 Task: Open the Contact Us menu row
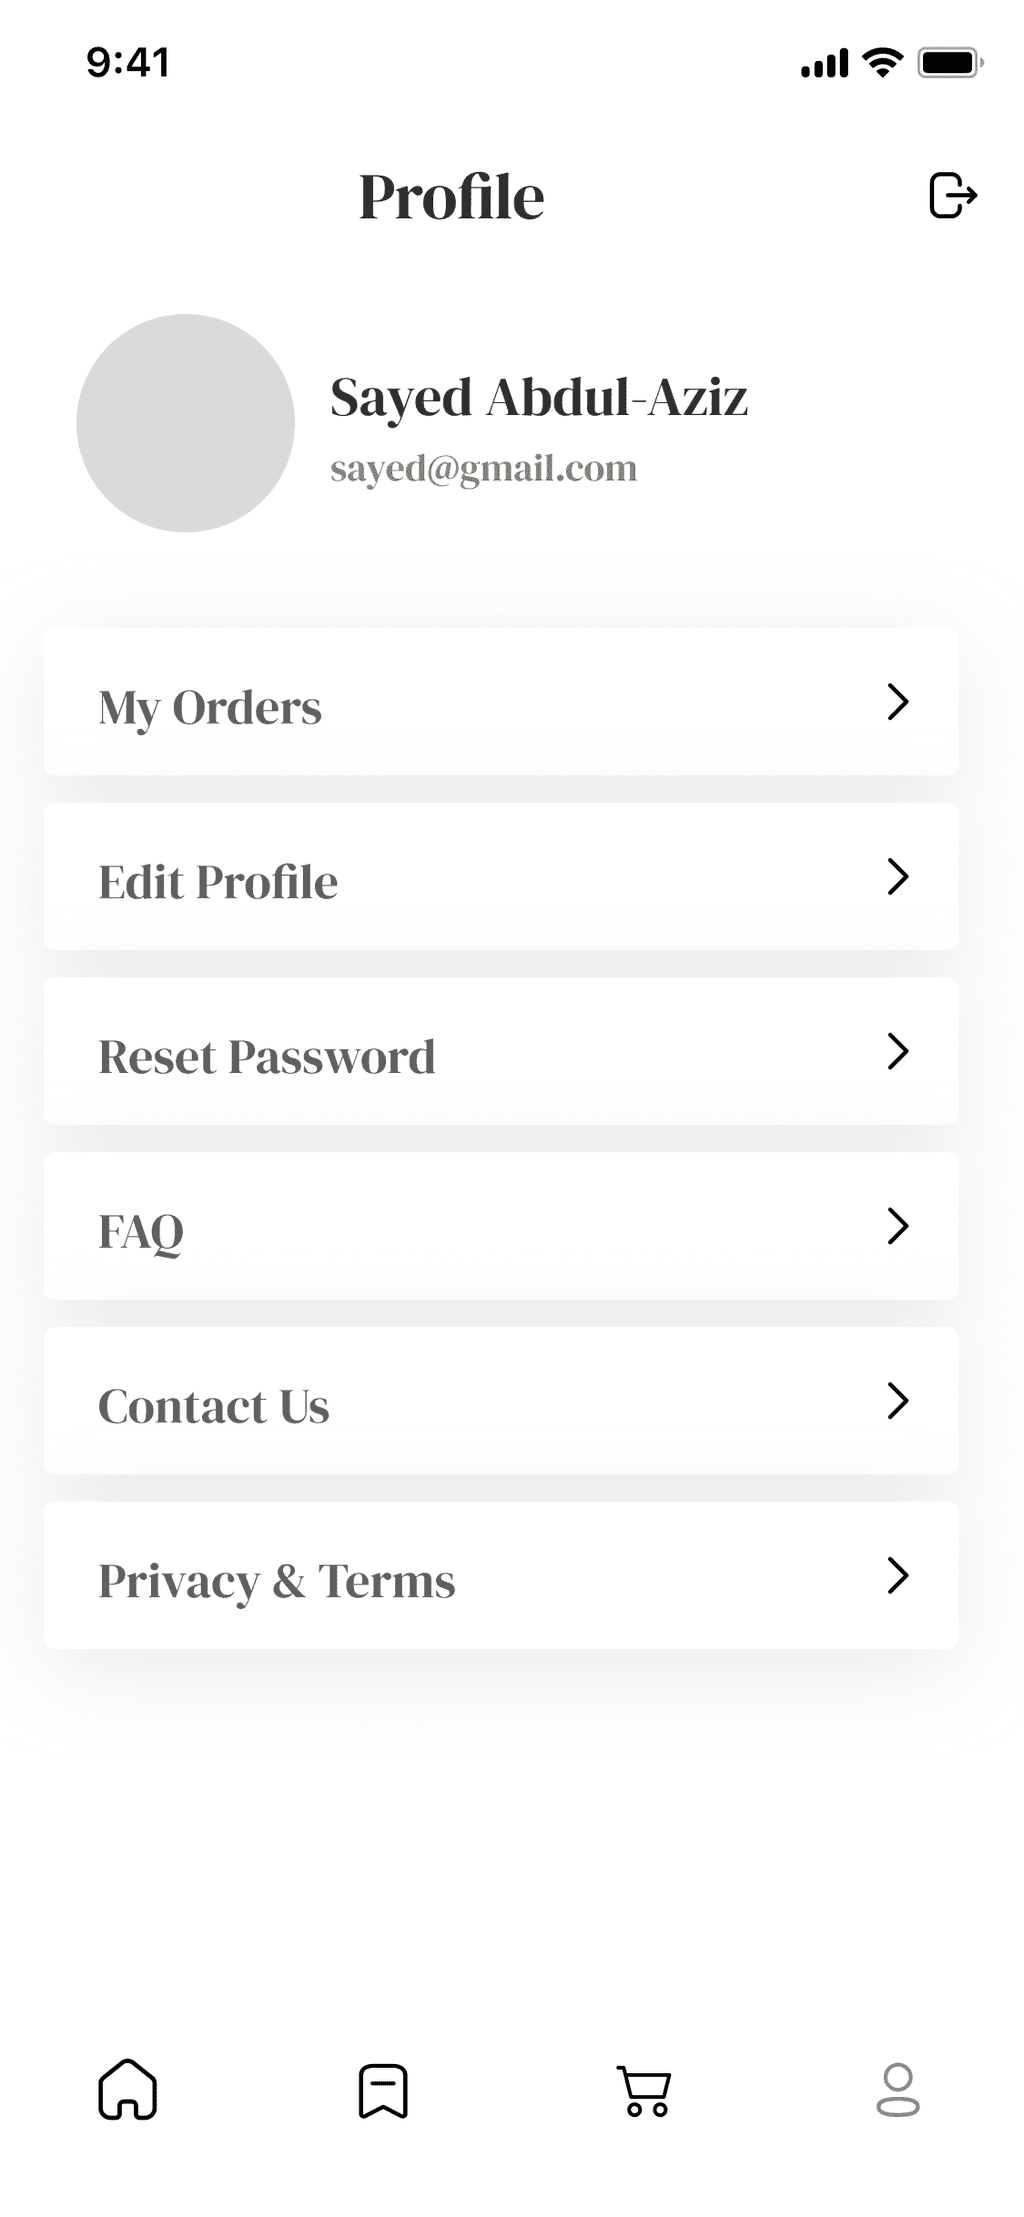pyautogui.click(x=500, y=1400)
